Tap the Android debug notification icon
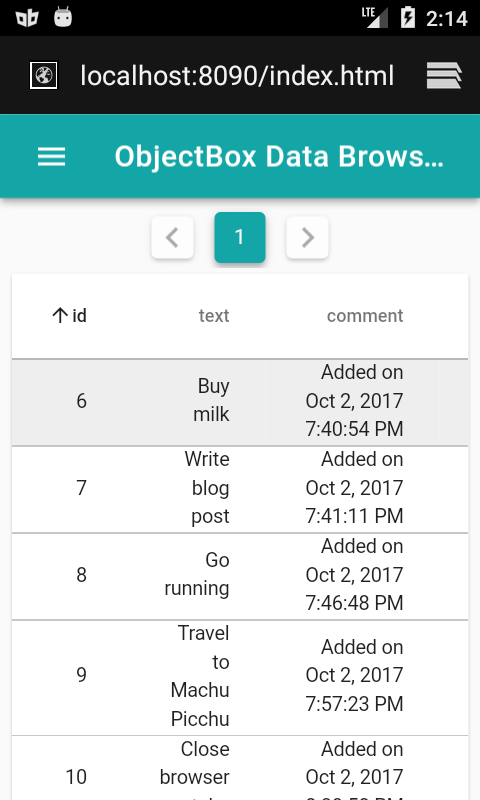480x800 pixels. pos(63,17)
